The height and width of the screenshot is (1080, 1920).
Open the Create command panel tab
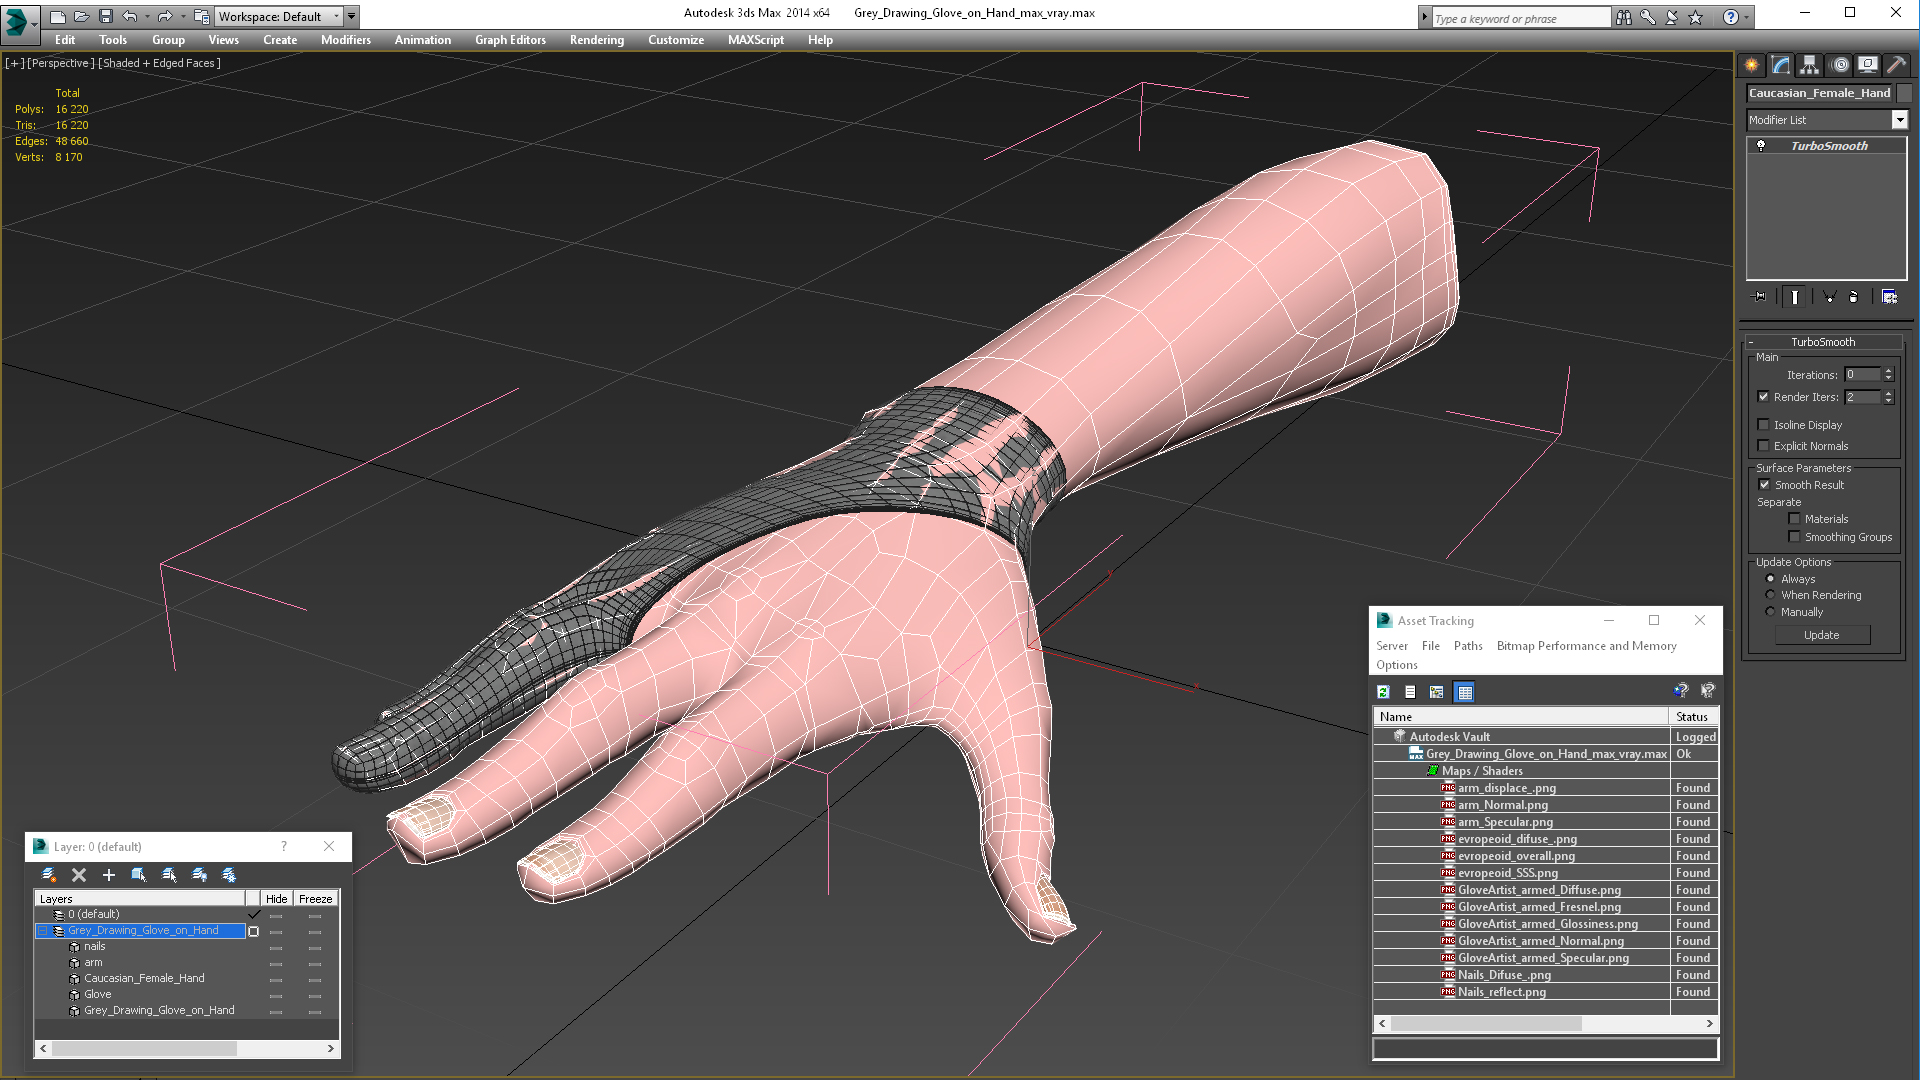(1752, 65)
